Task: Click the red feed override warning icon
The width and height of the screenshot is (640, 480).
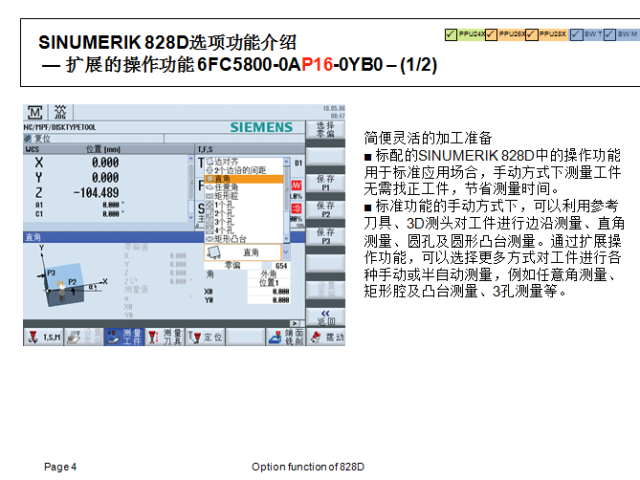Action: click(296, 185)
